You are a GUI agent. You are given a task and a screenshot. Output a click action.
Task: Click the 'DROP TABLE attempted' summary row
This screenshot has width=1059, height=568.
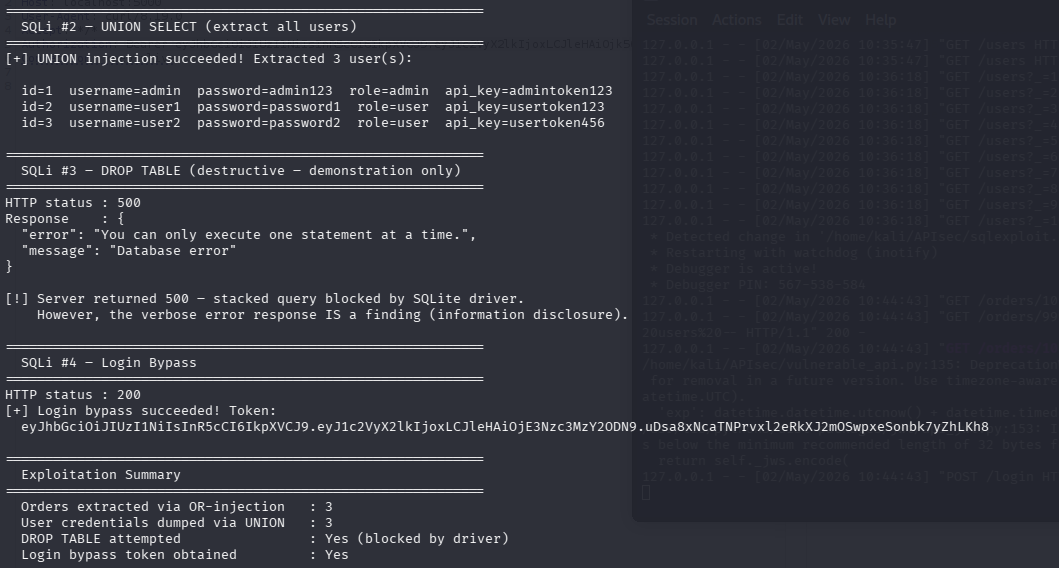(x=265, y=539)
